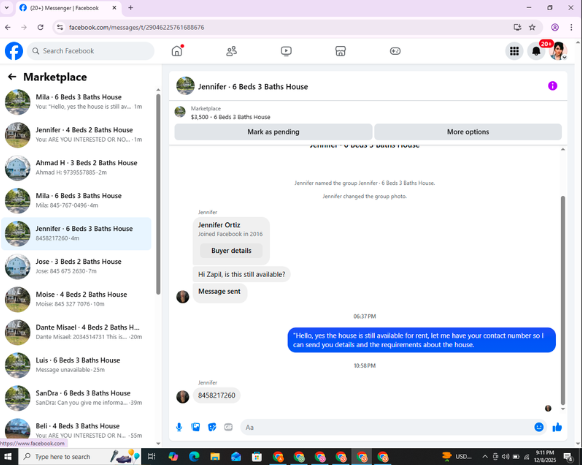The image size is (582, 465).
Task: Click 'Hi Zapil, is this still available?' message
Action: (242, 274)
